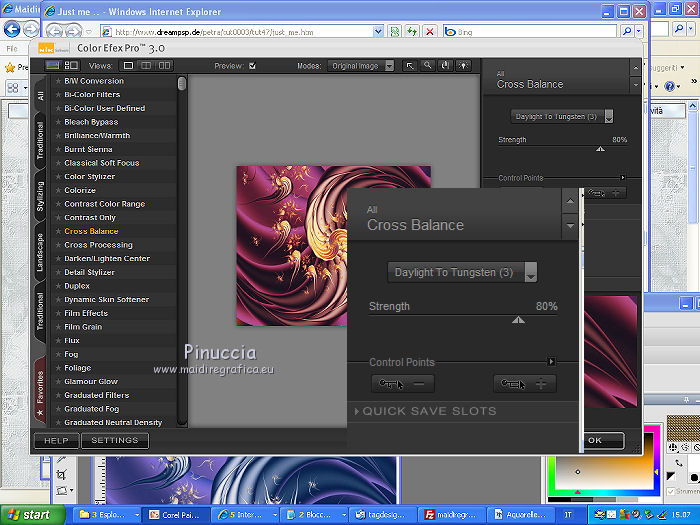
Task: Click the browser refresh icon
Action: (411, 31)
